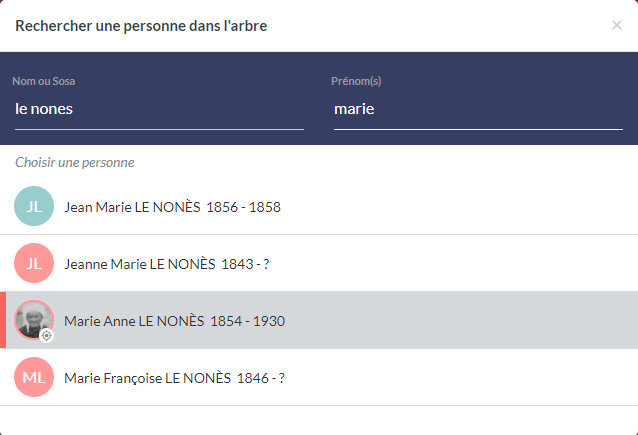Close the person search dialog
The image size is (638, 435).
[x=616, y=25]
